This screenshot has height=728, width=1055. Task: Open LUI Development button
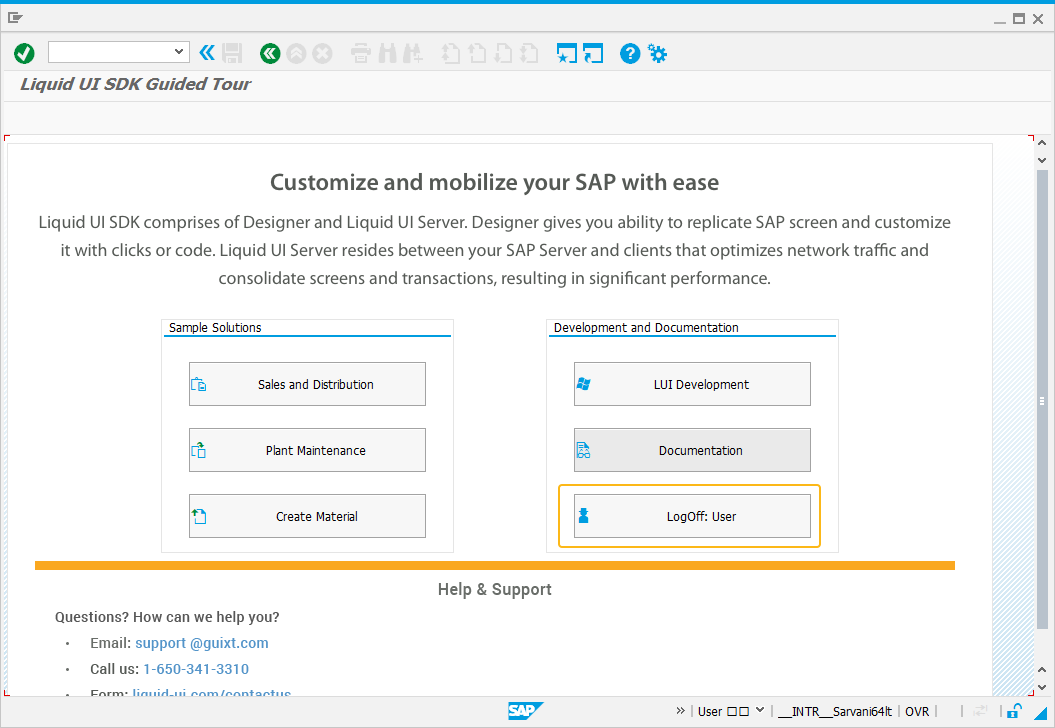[692, 384]
